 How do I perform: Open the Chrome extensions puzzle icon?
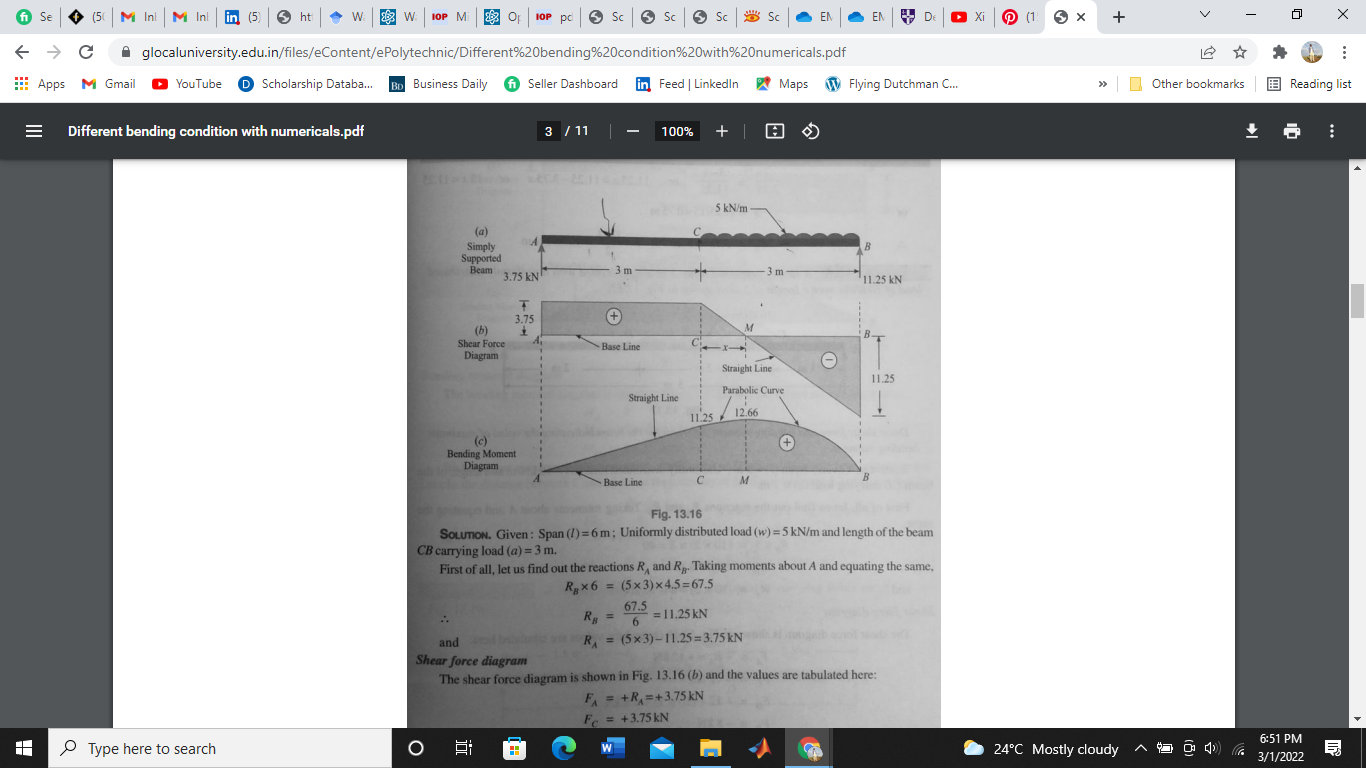click(1280, 52)
